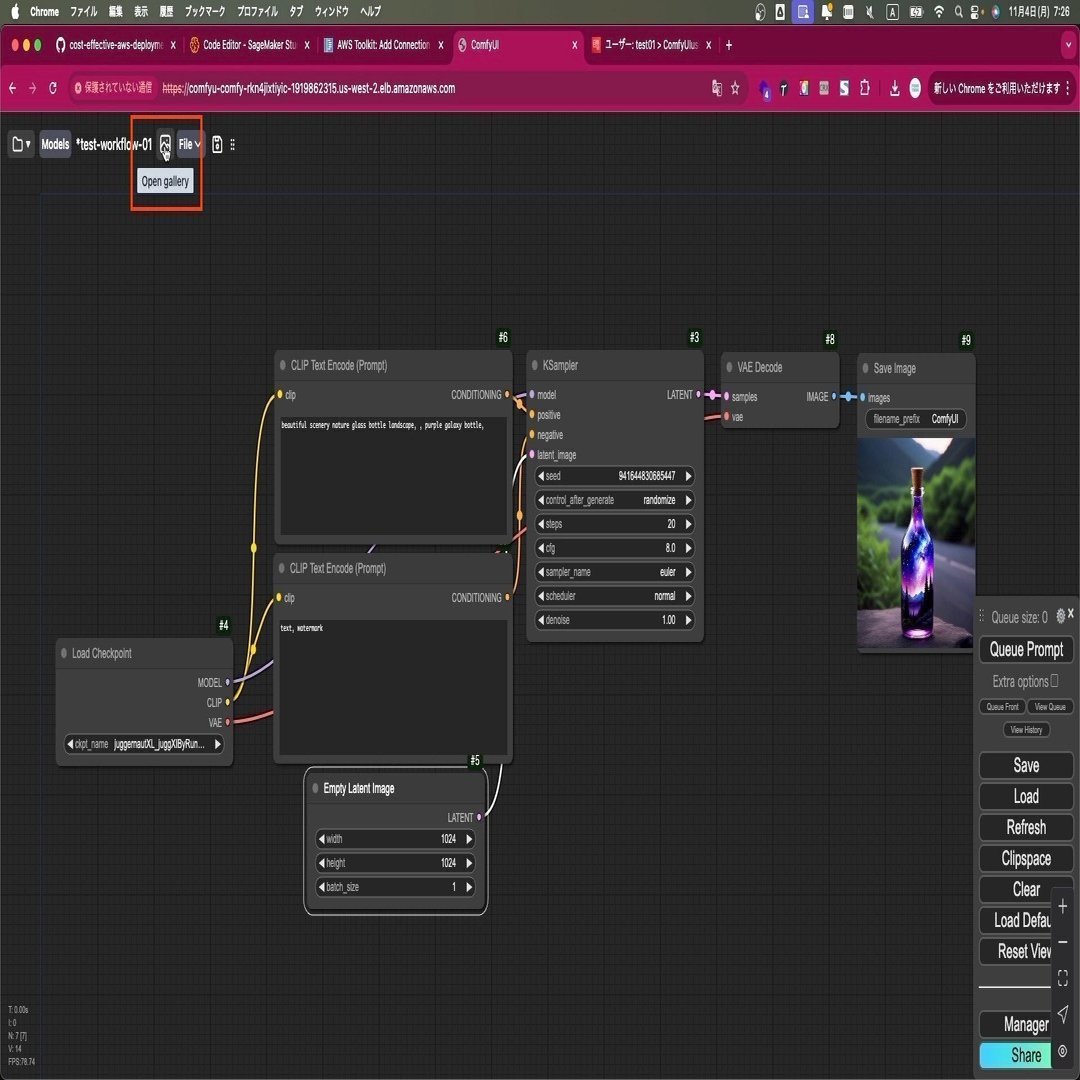1080x1080 pixels.
Task: Switch to AWS Toolkit: Add Connection tab
Action: (383, 45)
